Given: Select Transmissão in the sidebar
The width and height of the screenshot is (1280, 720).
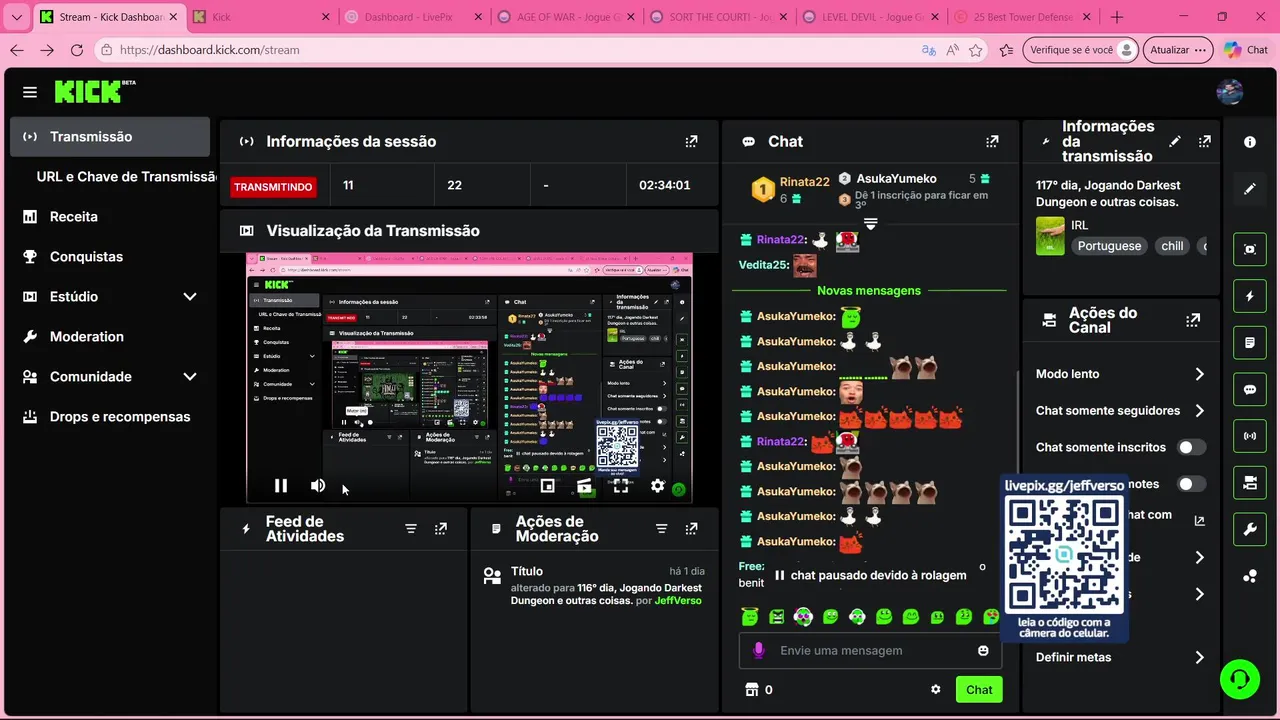Looking at the screenshot, I should 110,137.
